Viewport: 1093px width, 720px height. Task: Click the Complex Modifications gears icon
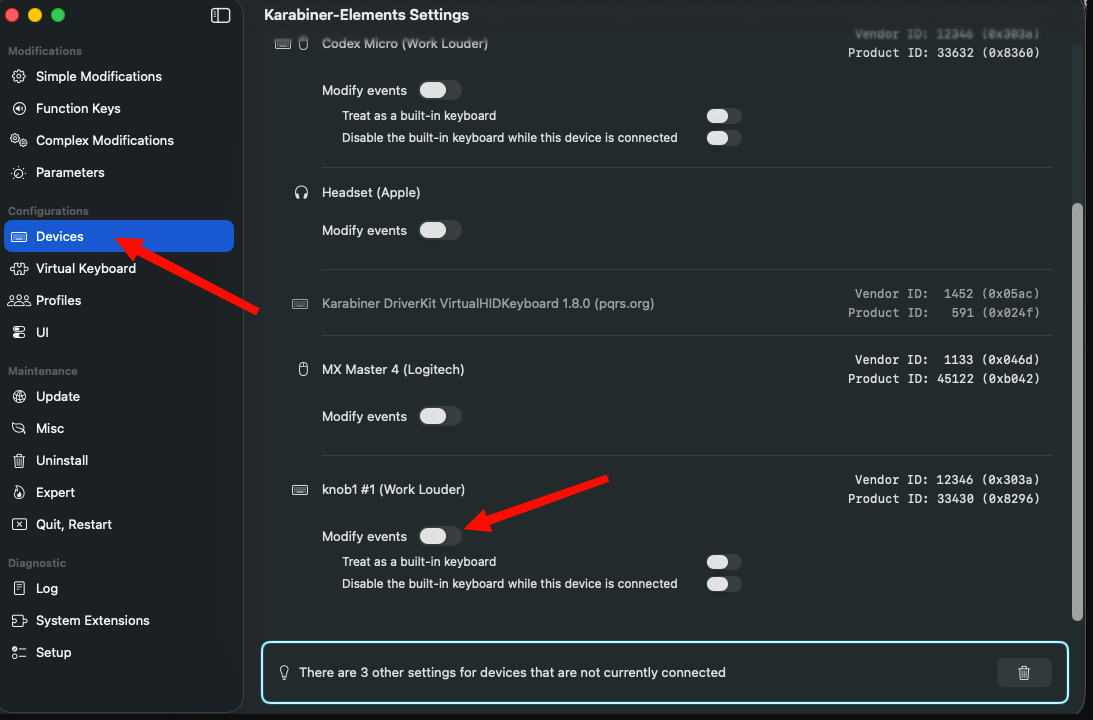[19, 141]
